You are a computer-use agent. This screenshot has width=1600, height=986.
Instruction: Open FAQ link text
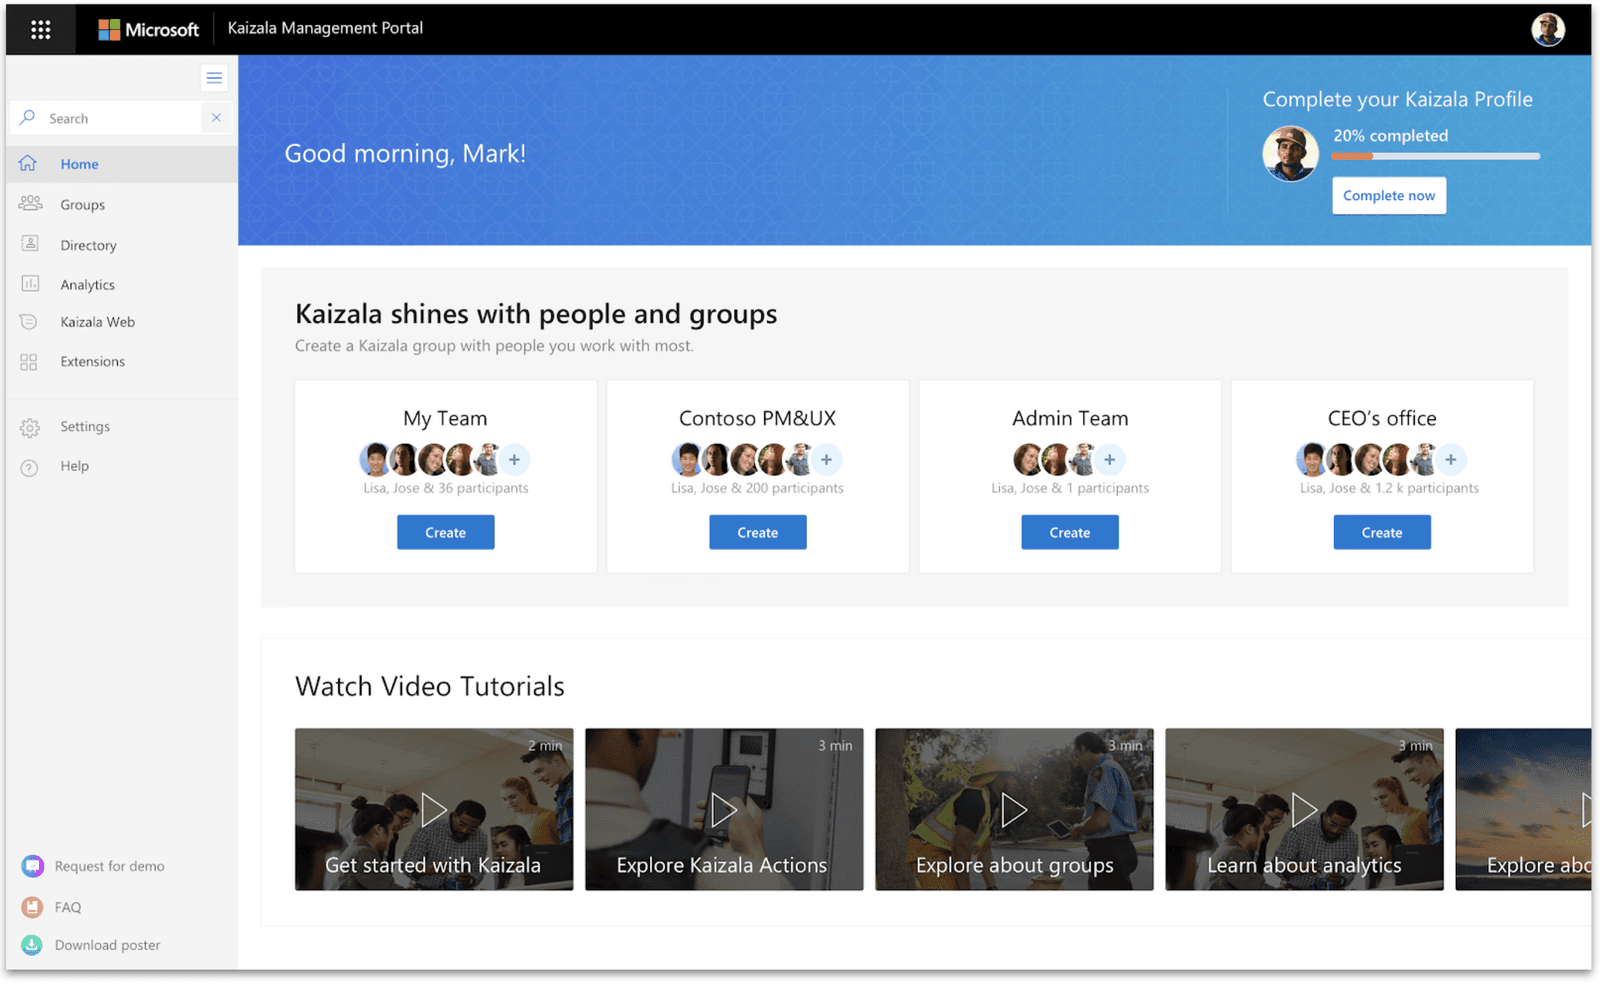[68, 907]
